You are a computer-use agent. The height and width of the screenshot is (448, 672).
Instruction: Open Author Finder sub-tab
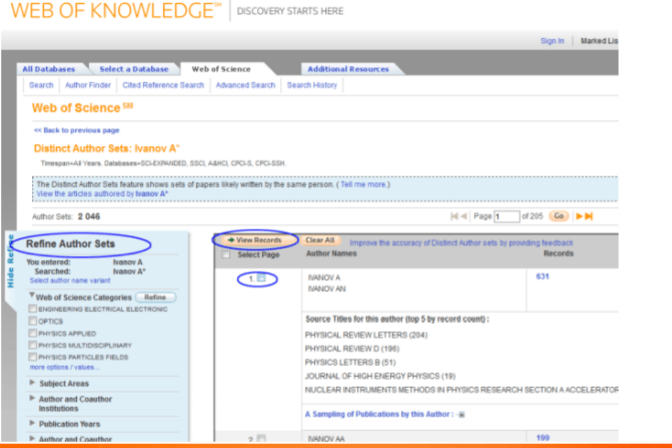pyautogui.click(x=88, y=85)
